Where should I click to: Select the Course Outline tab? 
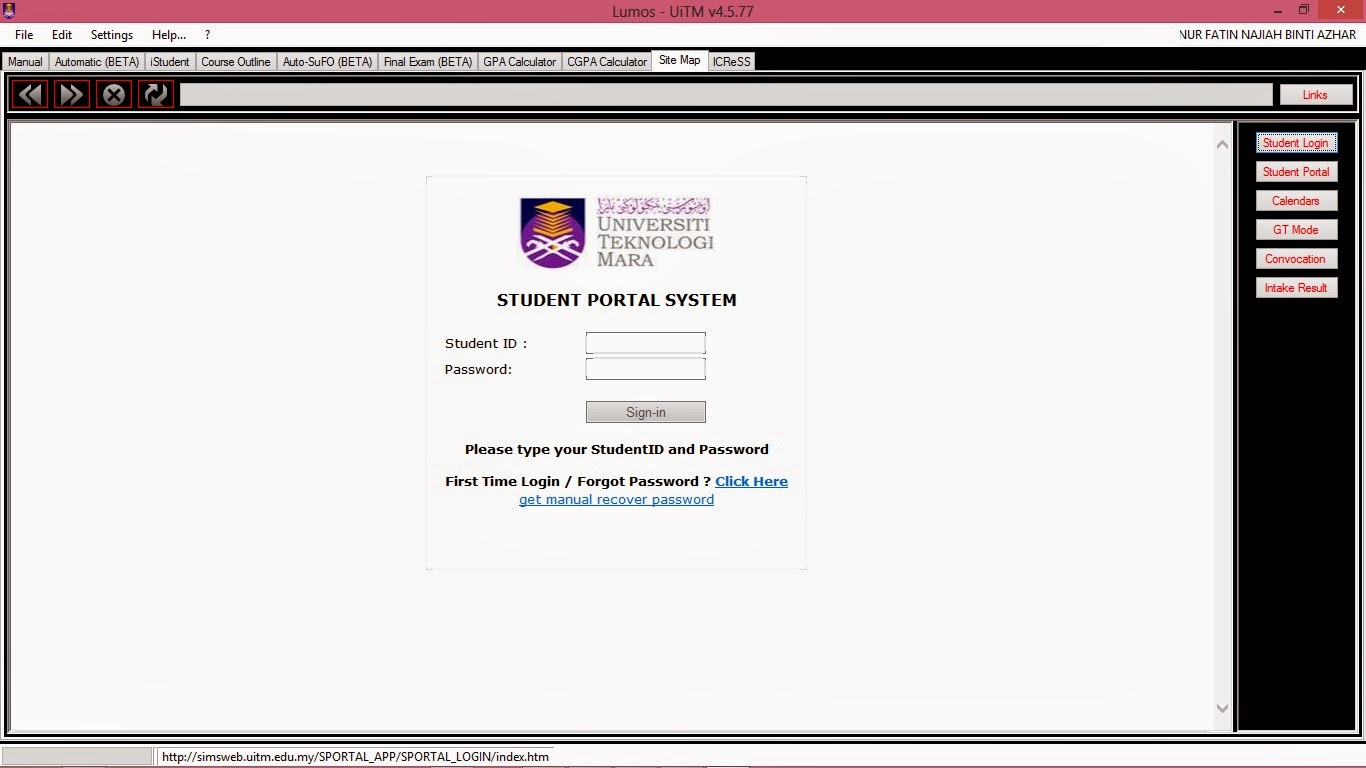tap(236, 62)
